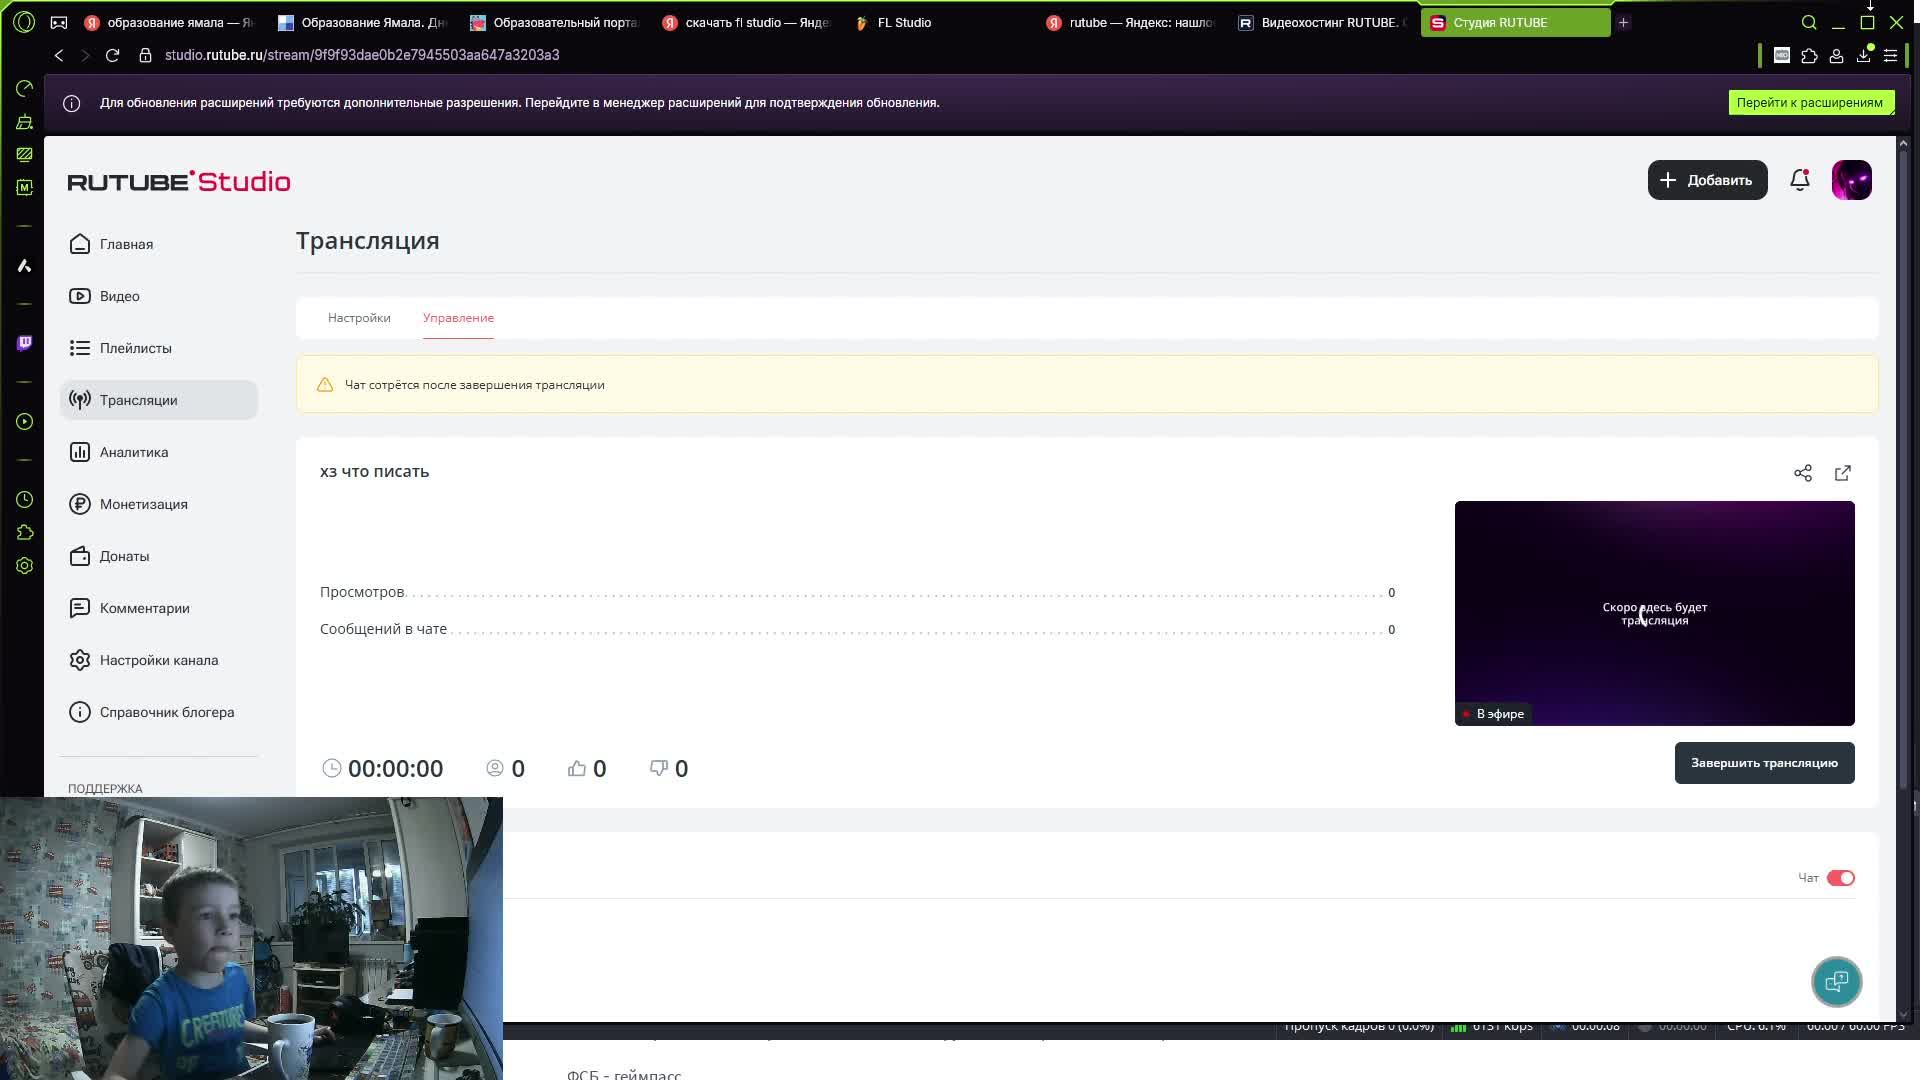Open browser sidebar settings gear
The height and width of the screenshot is (1080, 1920).
coord(24,565)
